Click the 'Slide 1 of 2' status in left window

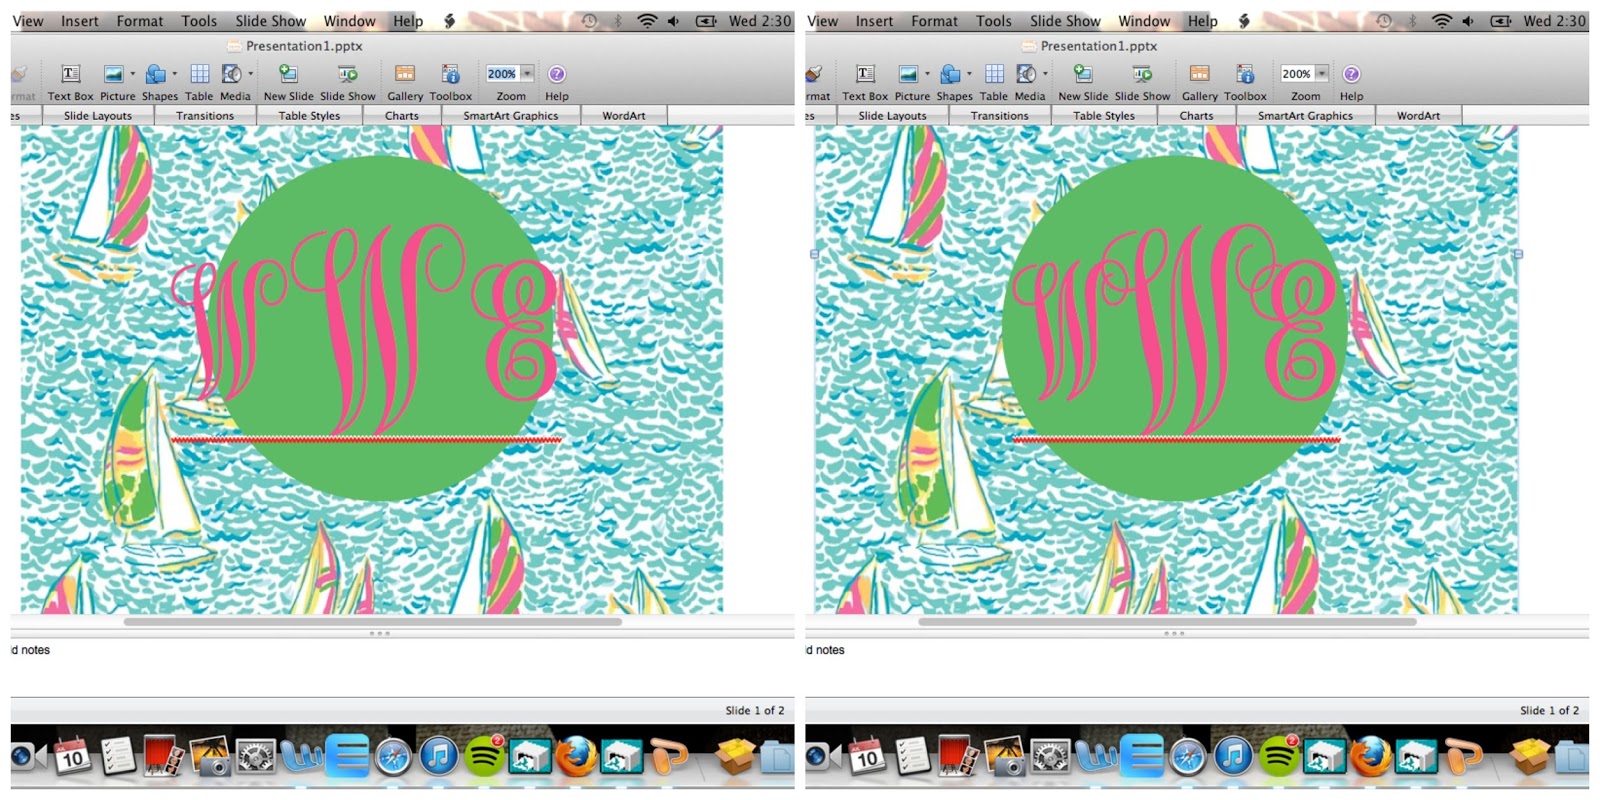pyautogui.click(x=755, y=710)
